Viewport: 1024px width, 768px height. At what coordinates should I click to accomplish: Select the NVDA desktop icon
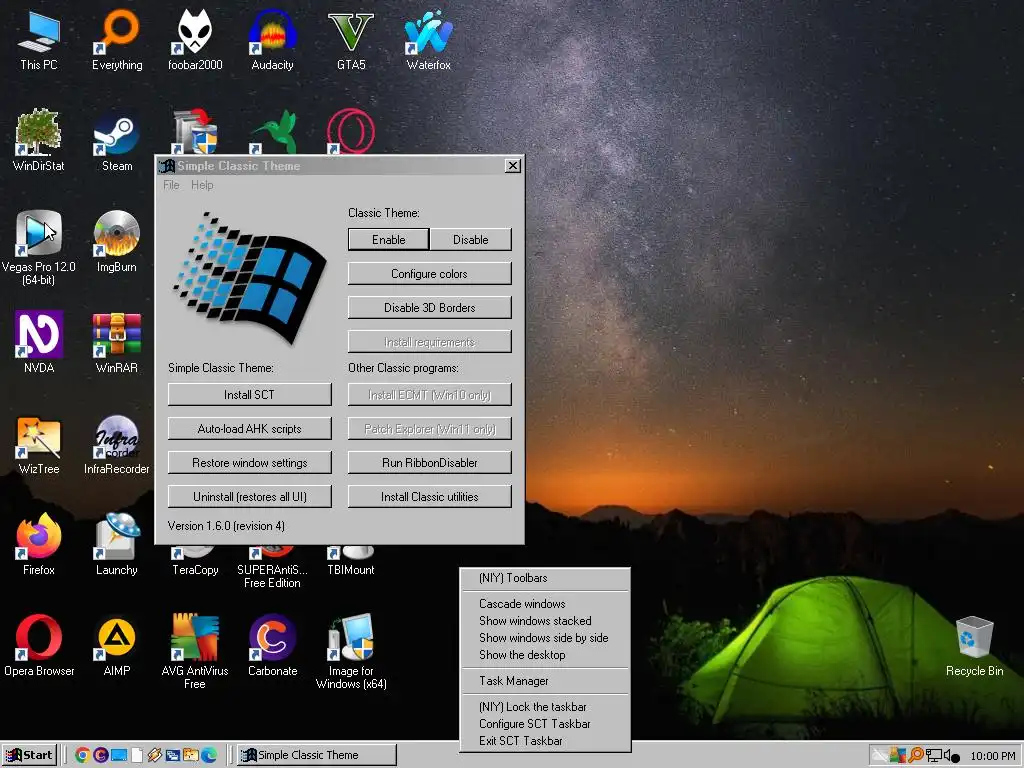click(x=39, y=342)
